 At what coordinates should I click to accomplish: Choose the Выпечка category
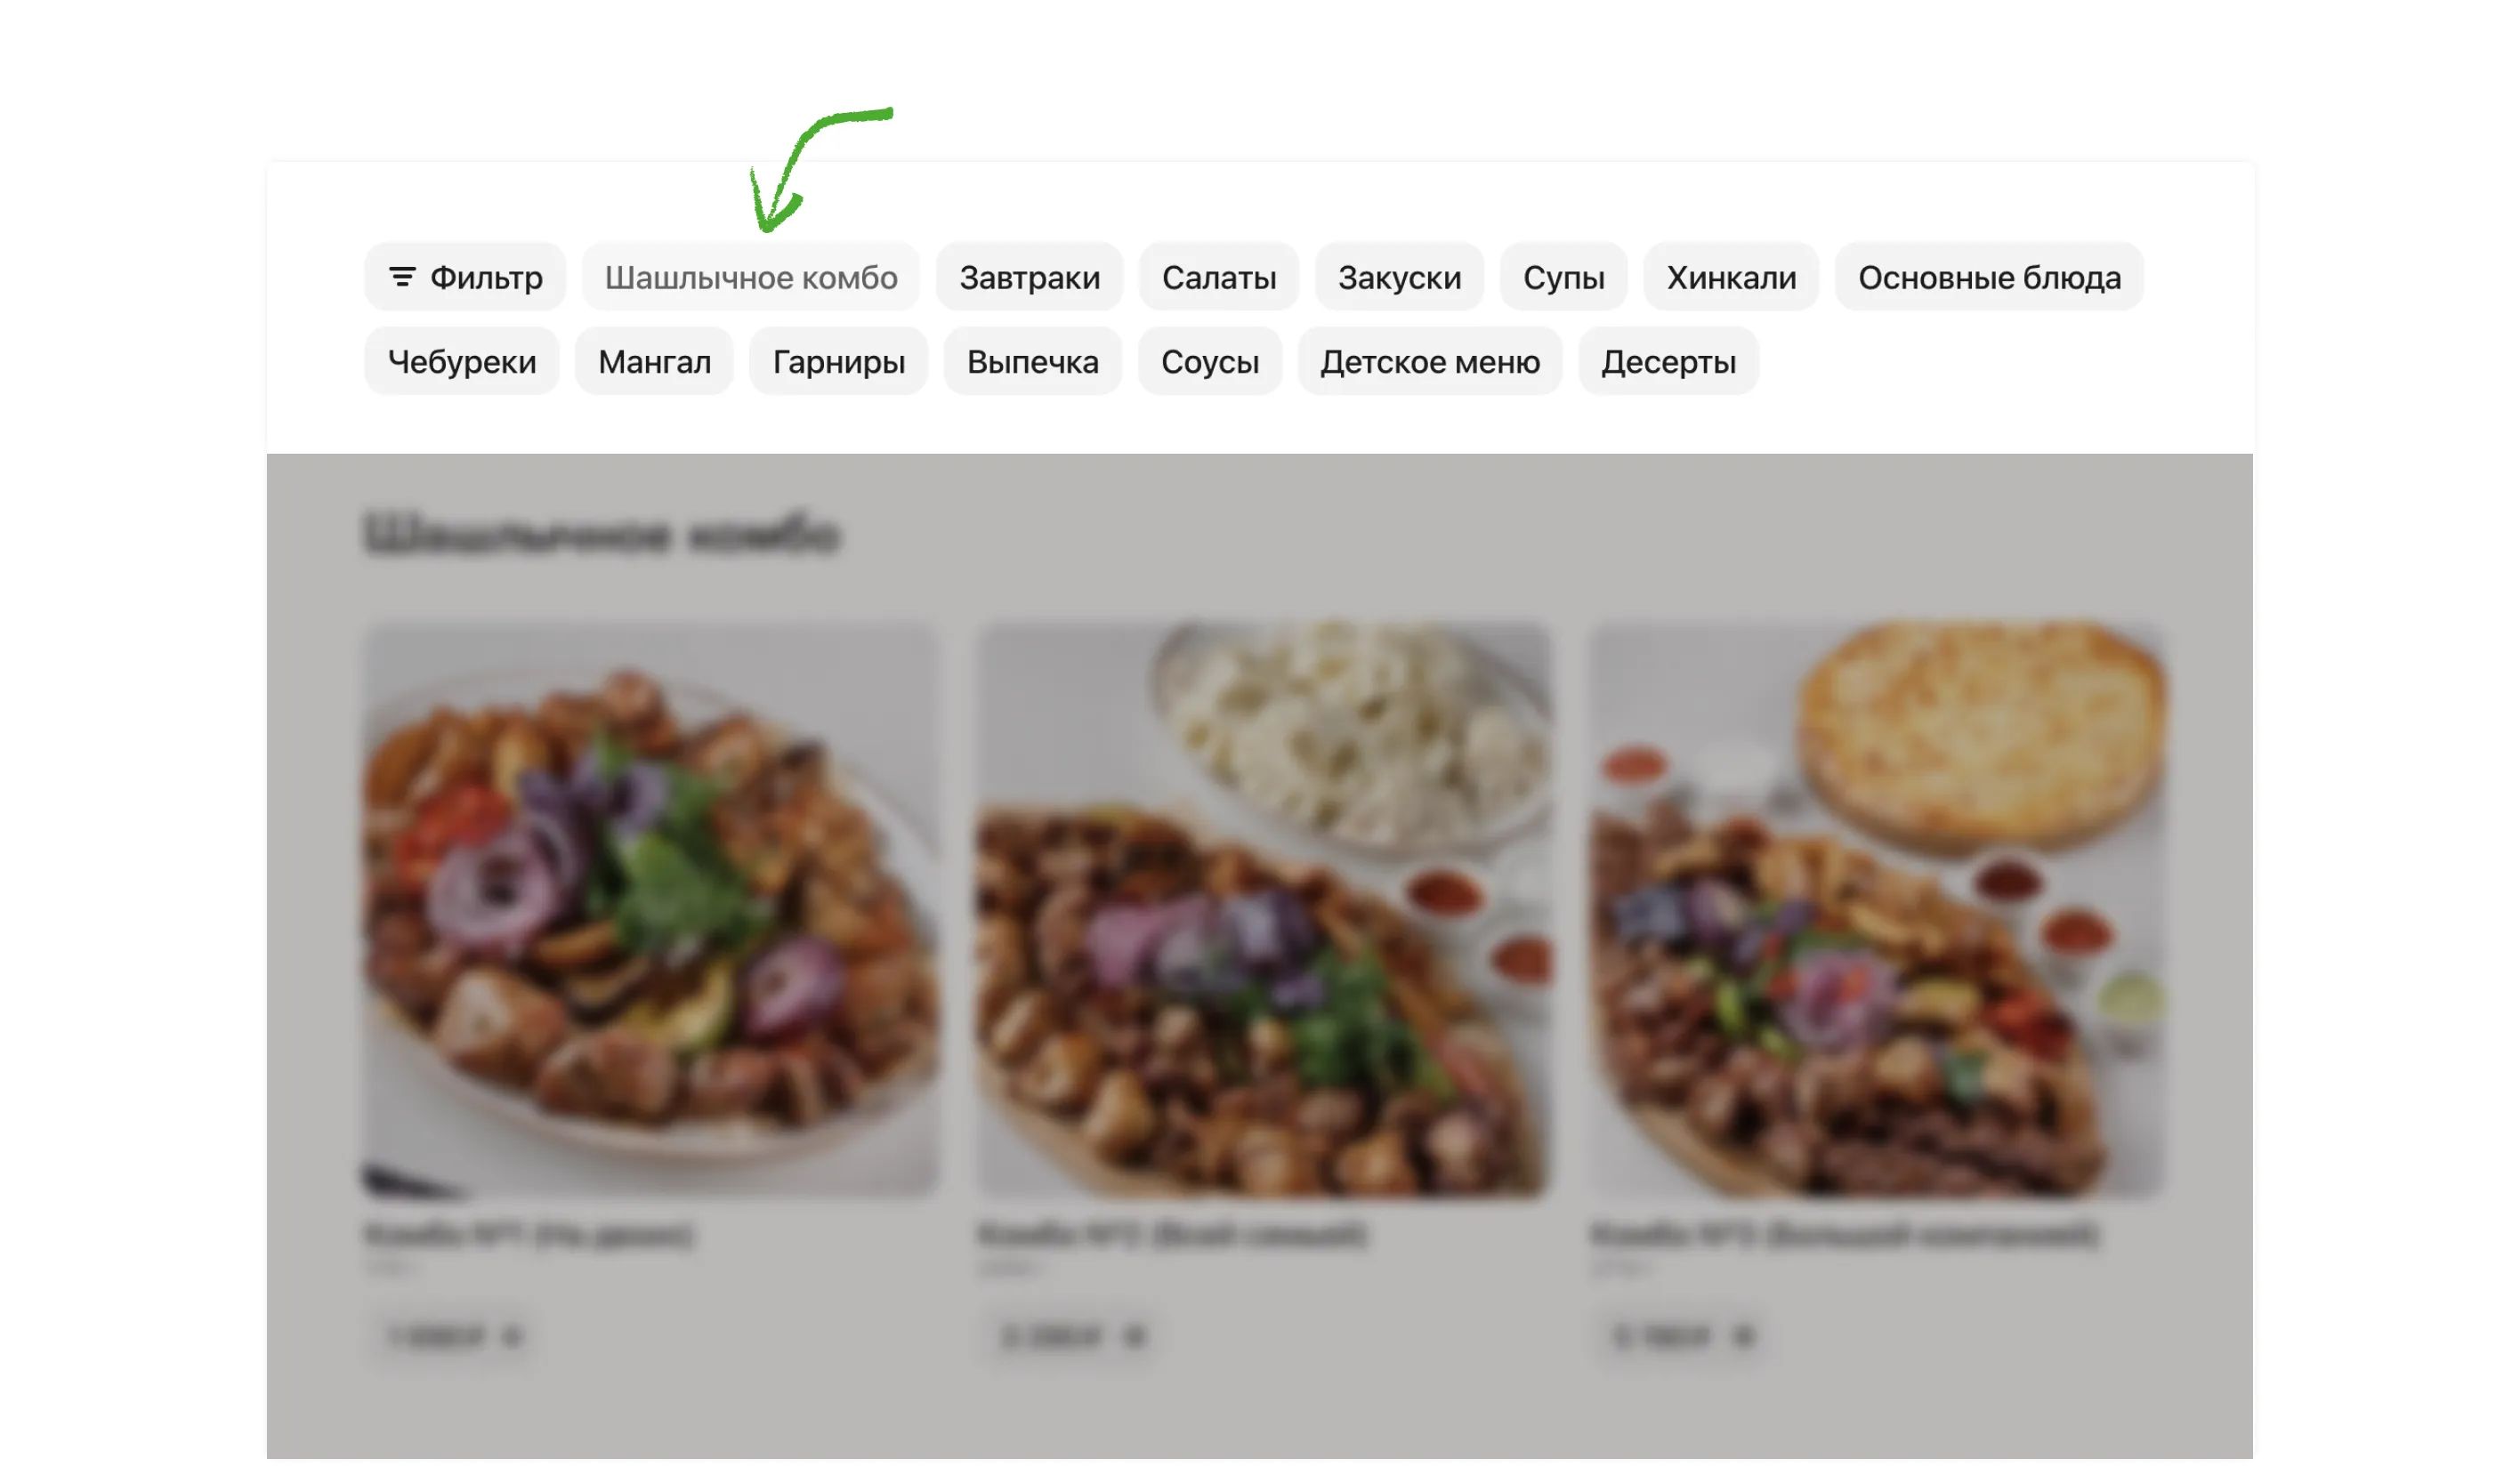point(1032,361)
